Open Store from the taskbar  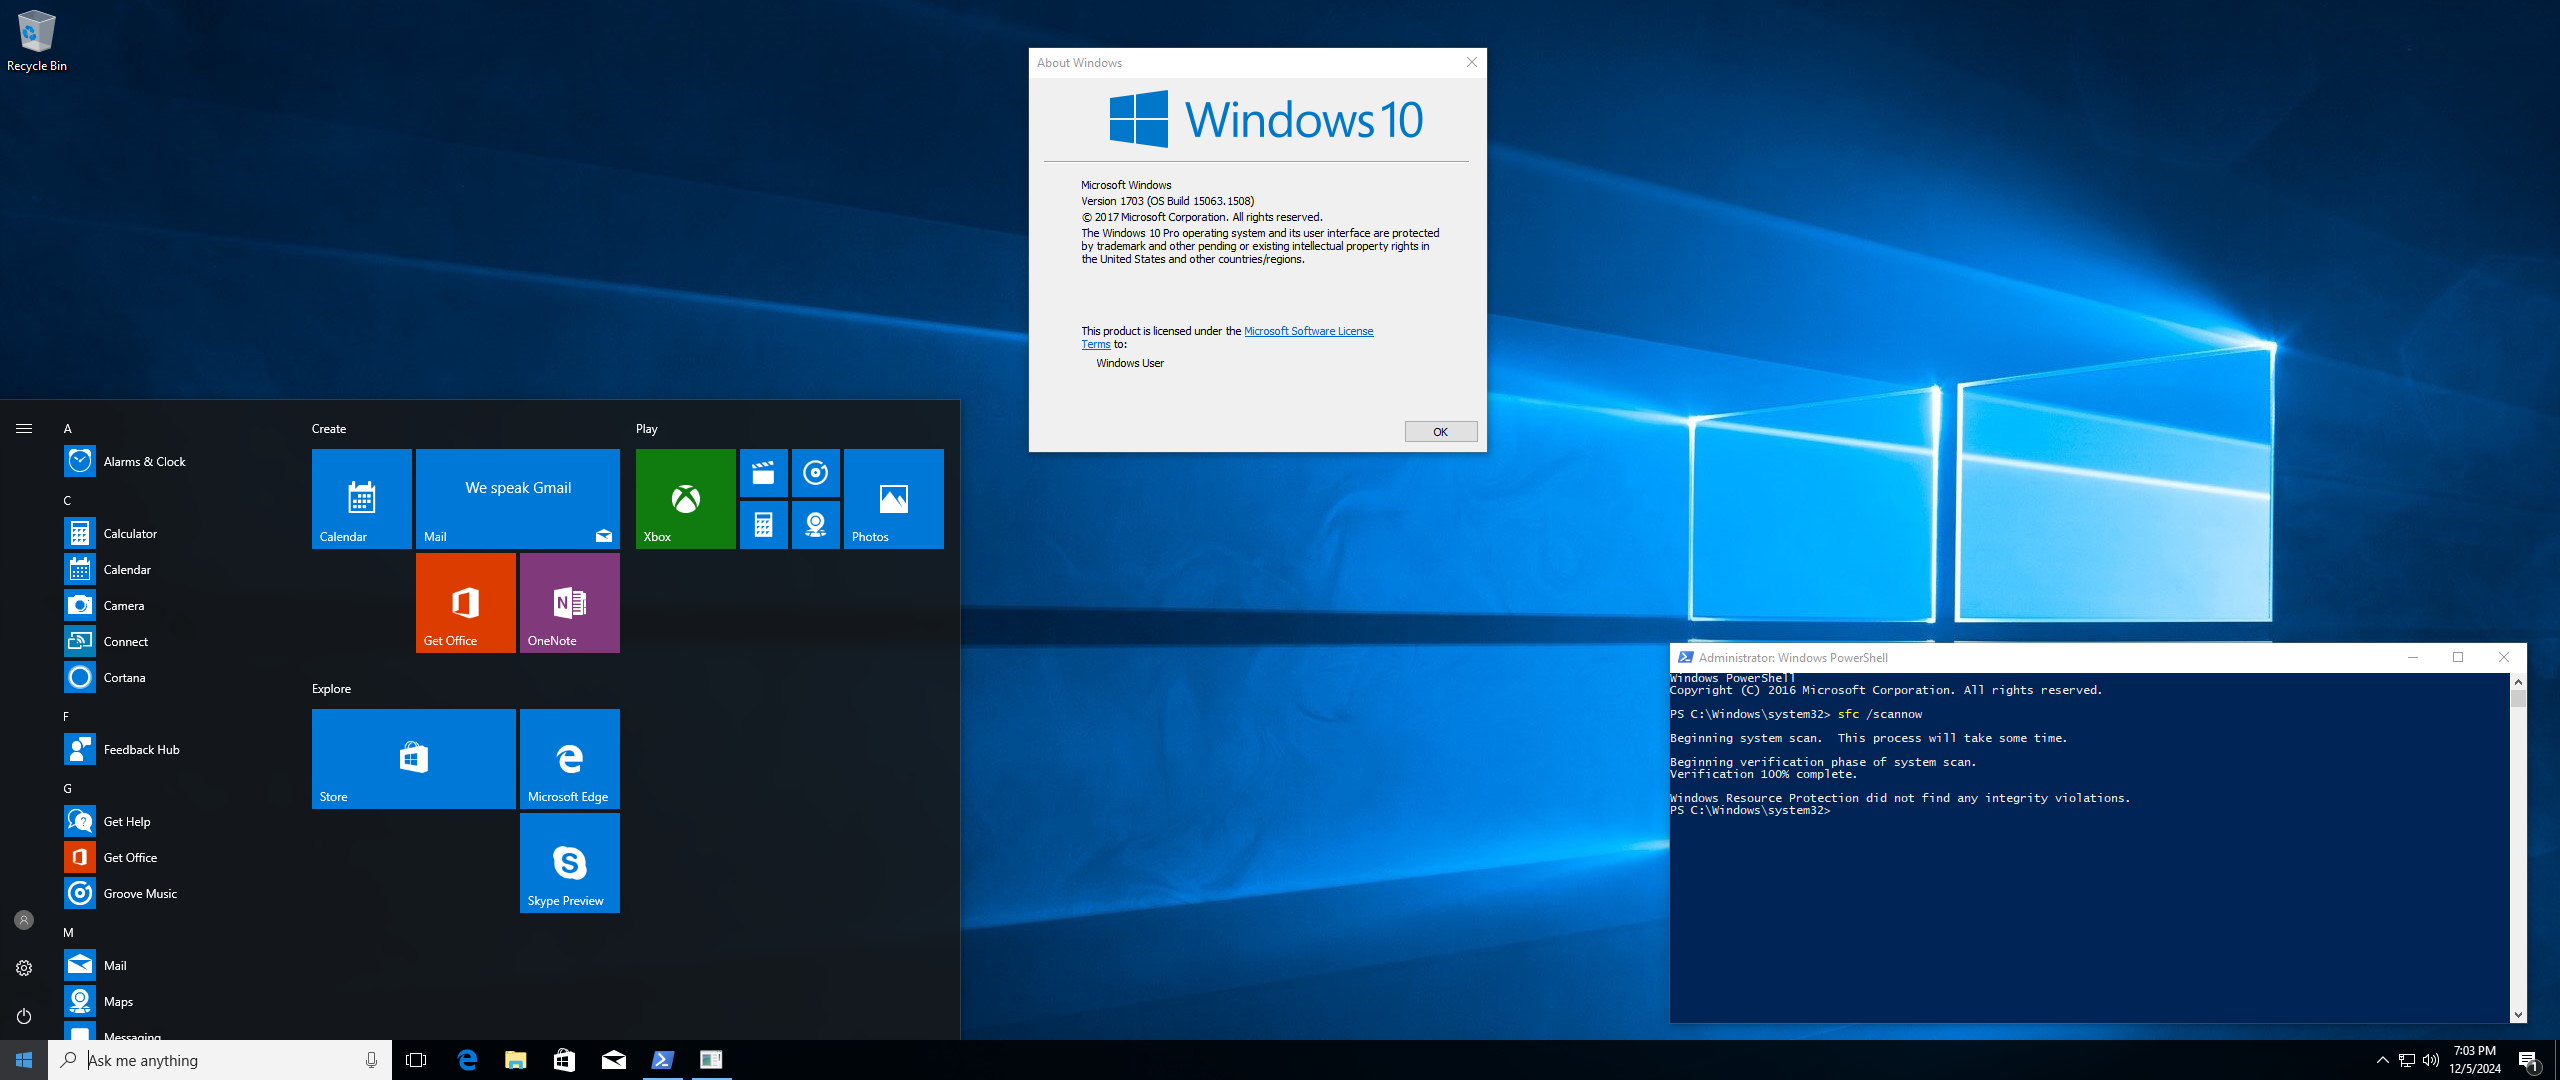565,1060
